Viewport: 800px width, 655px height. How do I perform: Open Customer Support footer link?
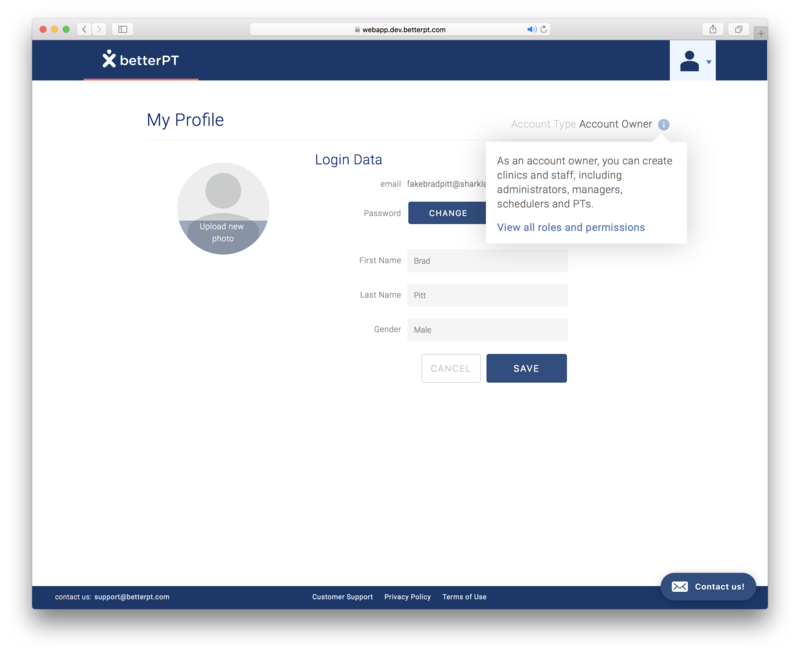pyautogui.click(x=342, y=597)
